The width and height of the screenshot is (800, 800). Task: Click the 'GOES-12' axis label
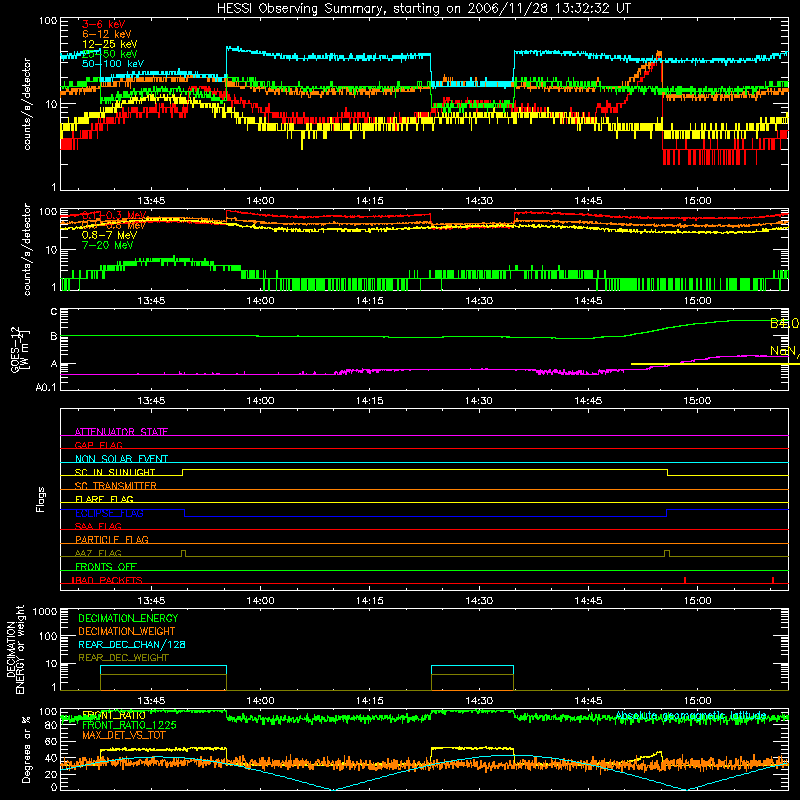[15, 350]
